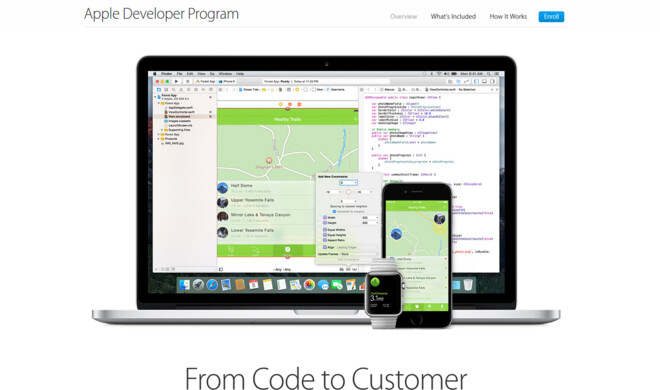Expand the Supporting Files folder
The height and width of the screenshot is (390, 660).
(162, 130)
